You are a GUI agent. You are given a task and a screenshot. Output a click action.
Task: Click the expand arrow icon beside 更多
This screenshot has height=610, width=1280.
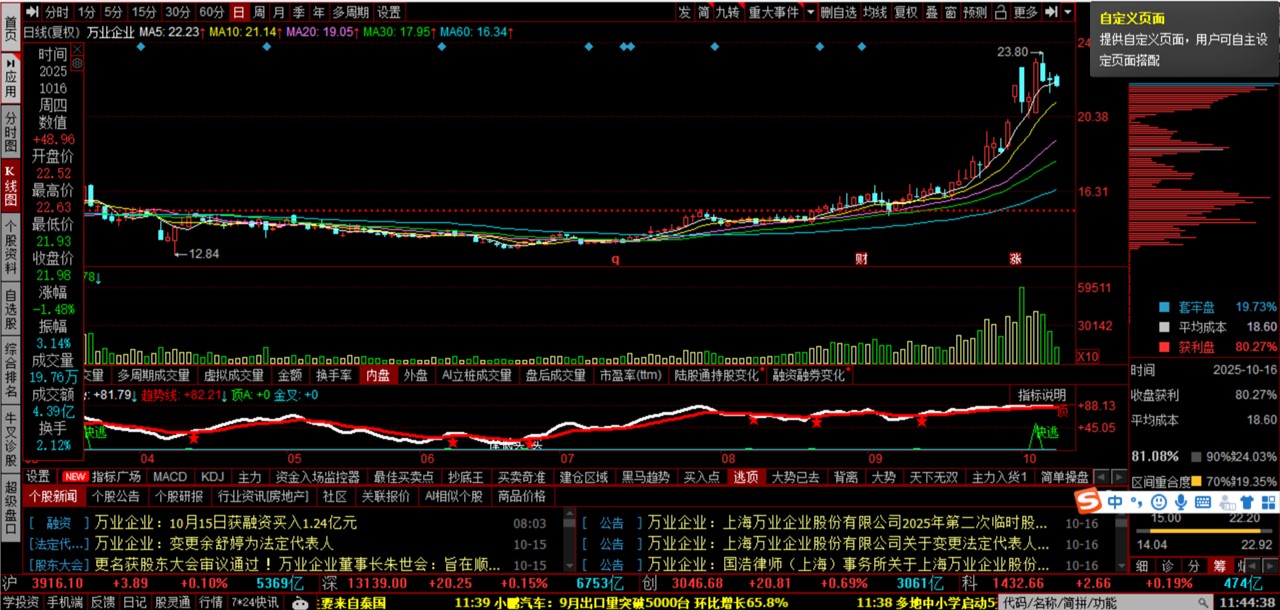(1051, 12)
